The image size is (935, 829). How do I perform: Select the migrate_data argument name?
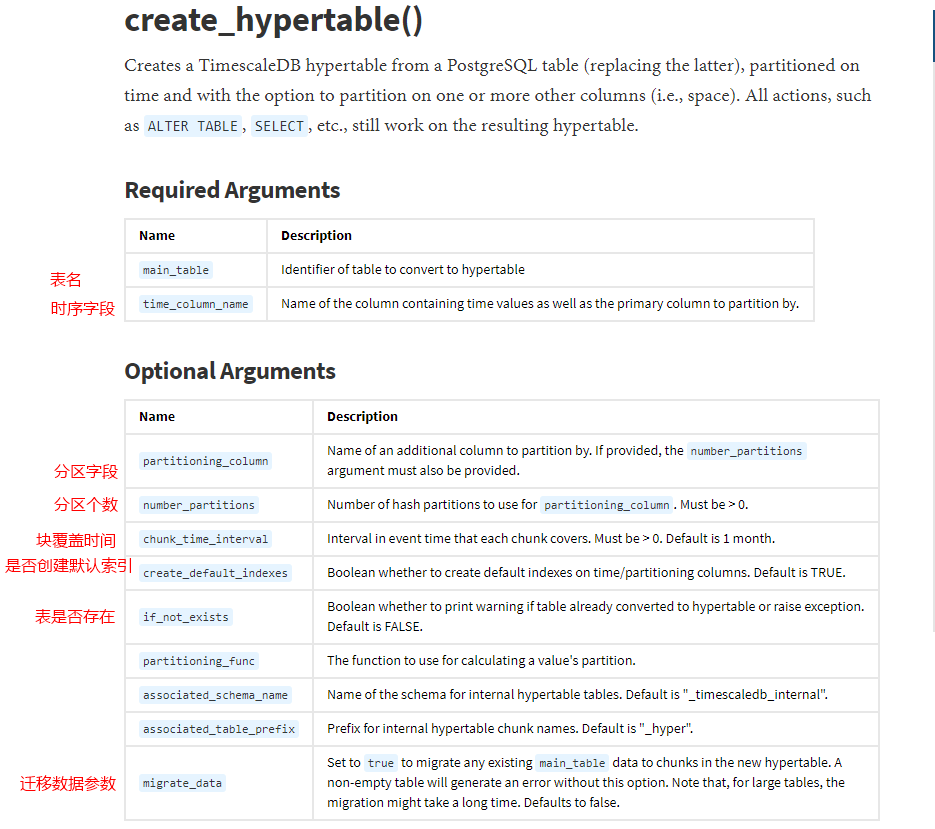tap(182, 783)
